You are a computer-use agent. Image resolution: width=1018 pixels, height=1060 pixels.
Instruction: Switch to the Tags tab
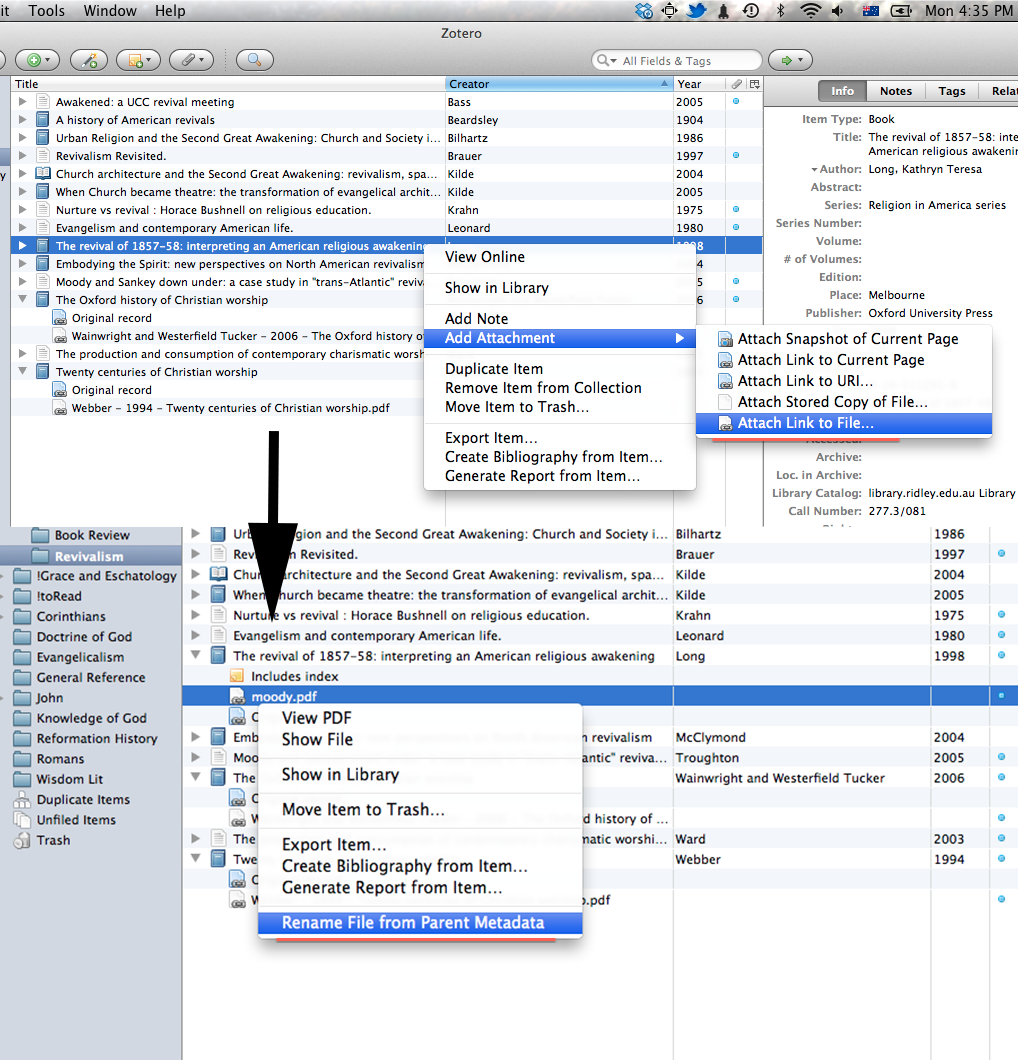(951, 91)
